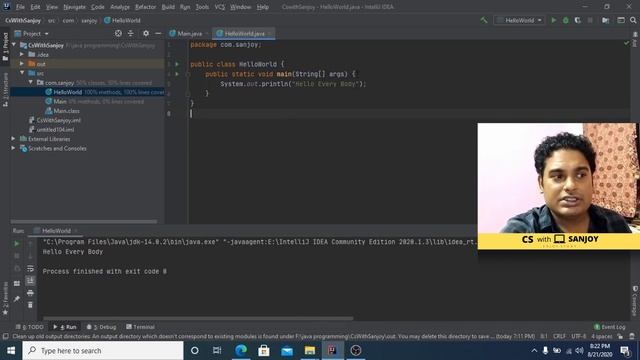Viewport: 640px width, 360px height.
Task: Open the Event Log
Action: coord(609,327)
